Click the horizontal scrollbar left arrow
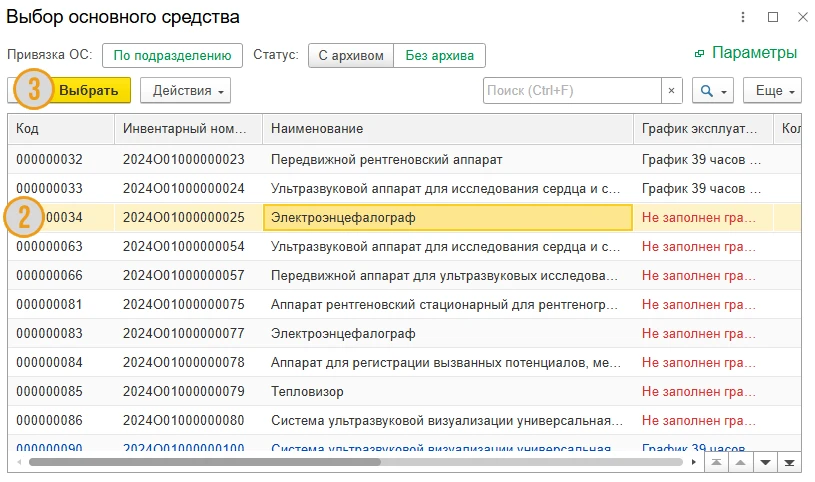This screenshot has height=482, width=815. [x=19, y=462]
